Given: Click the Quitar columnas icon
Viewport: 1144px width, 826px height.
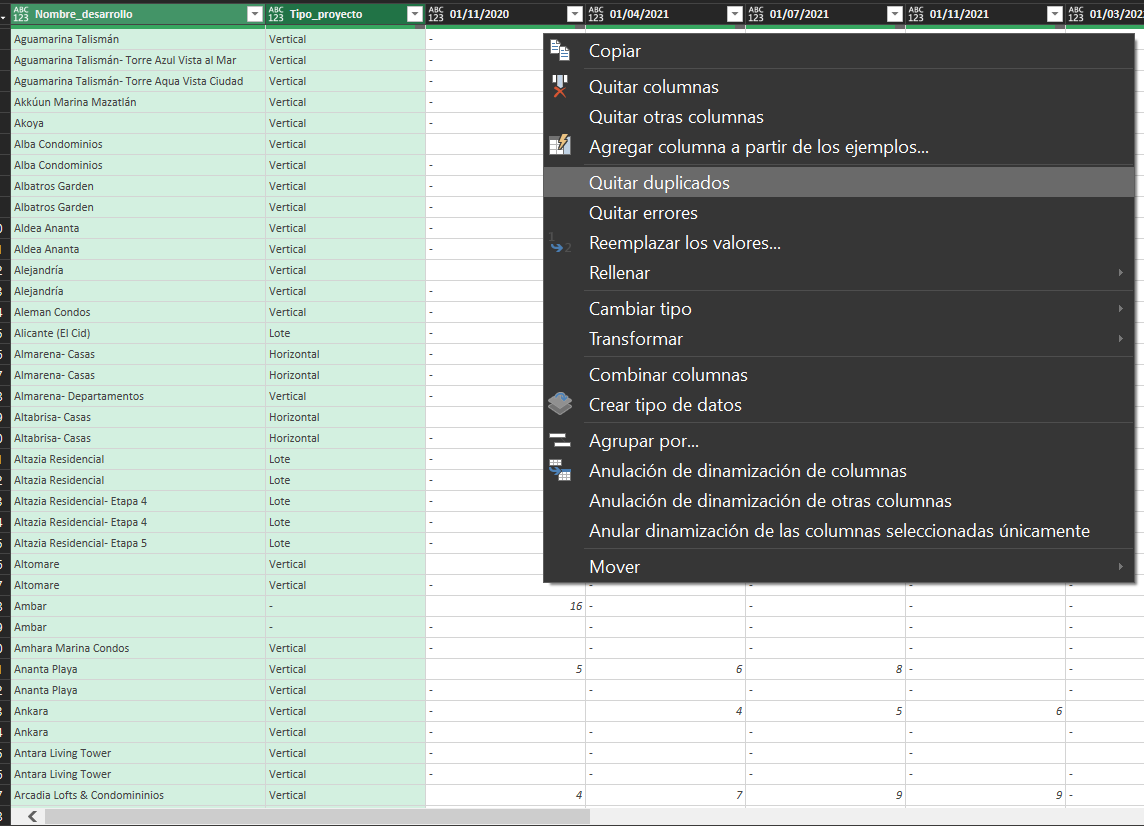Looking at the screenshot, I should (x=560, y=87).
